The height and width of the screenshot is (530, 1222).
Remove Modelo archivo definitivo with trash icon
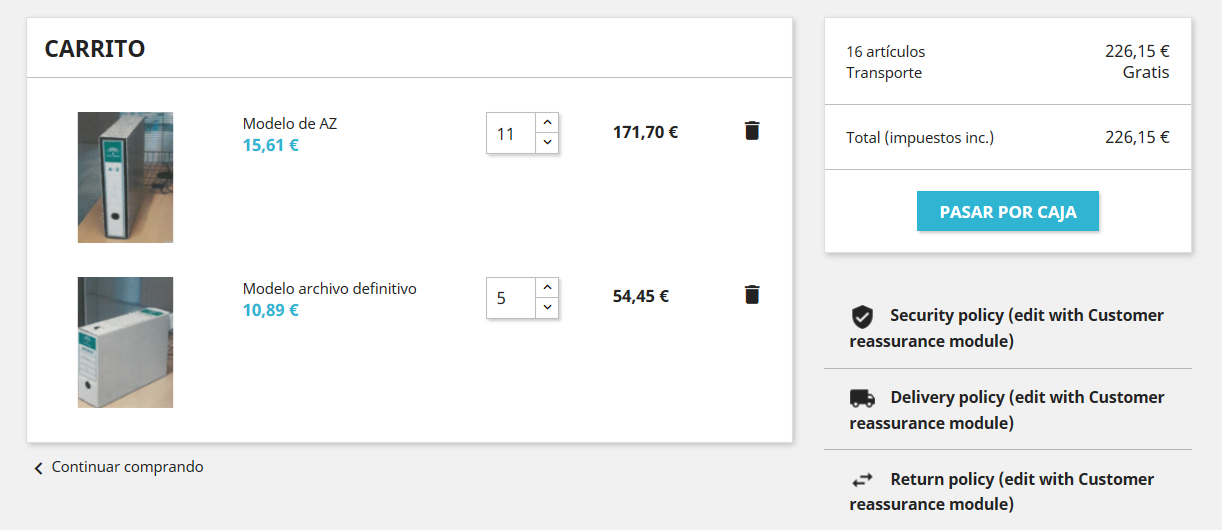tap(752, 295)
